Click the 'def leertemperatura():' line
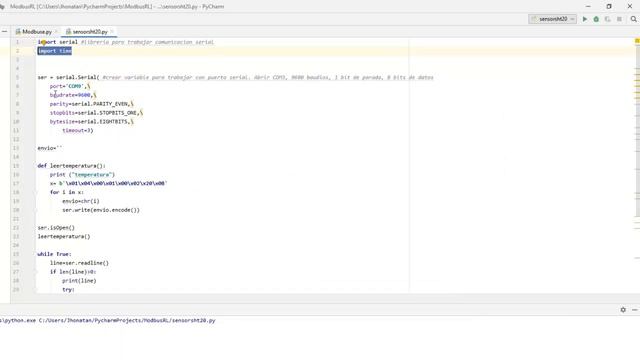Viewport: 640px width, 360px height. (71, 166)
